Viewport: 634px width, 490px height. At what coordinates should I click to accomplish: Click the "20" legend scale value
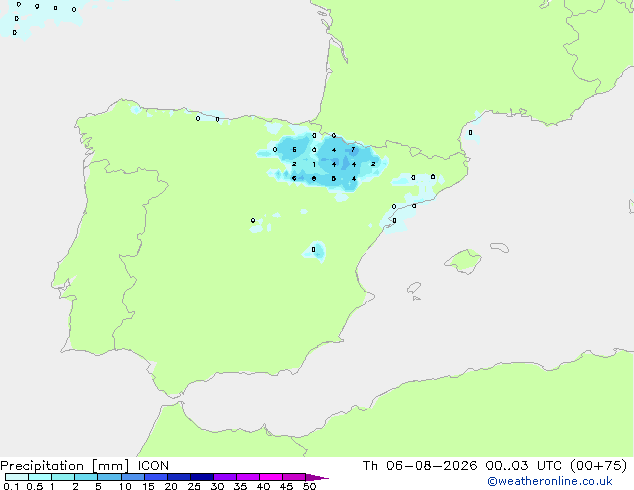point(171,486)
